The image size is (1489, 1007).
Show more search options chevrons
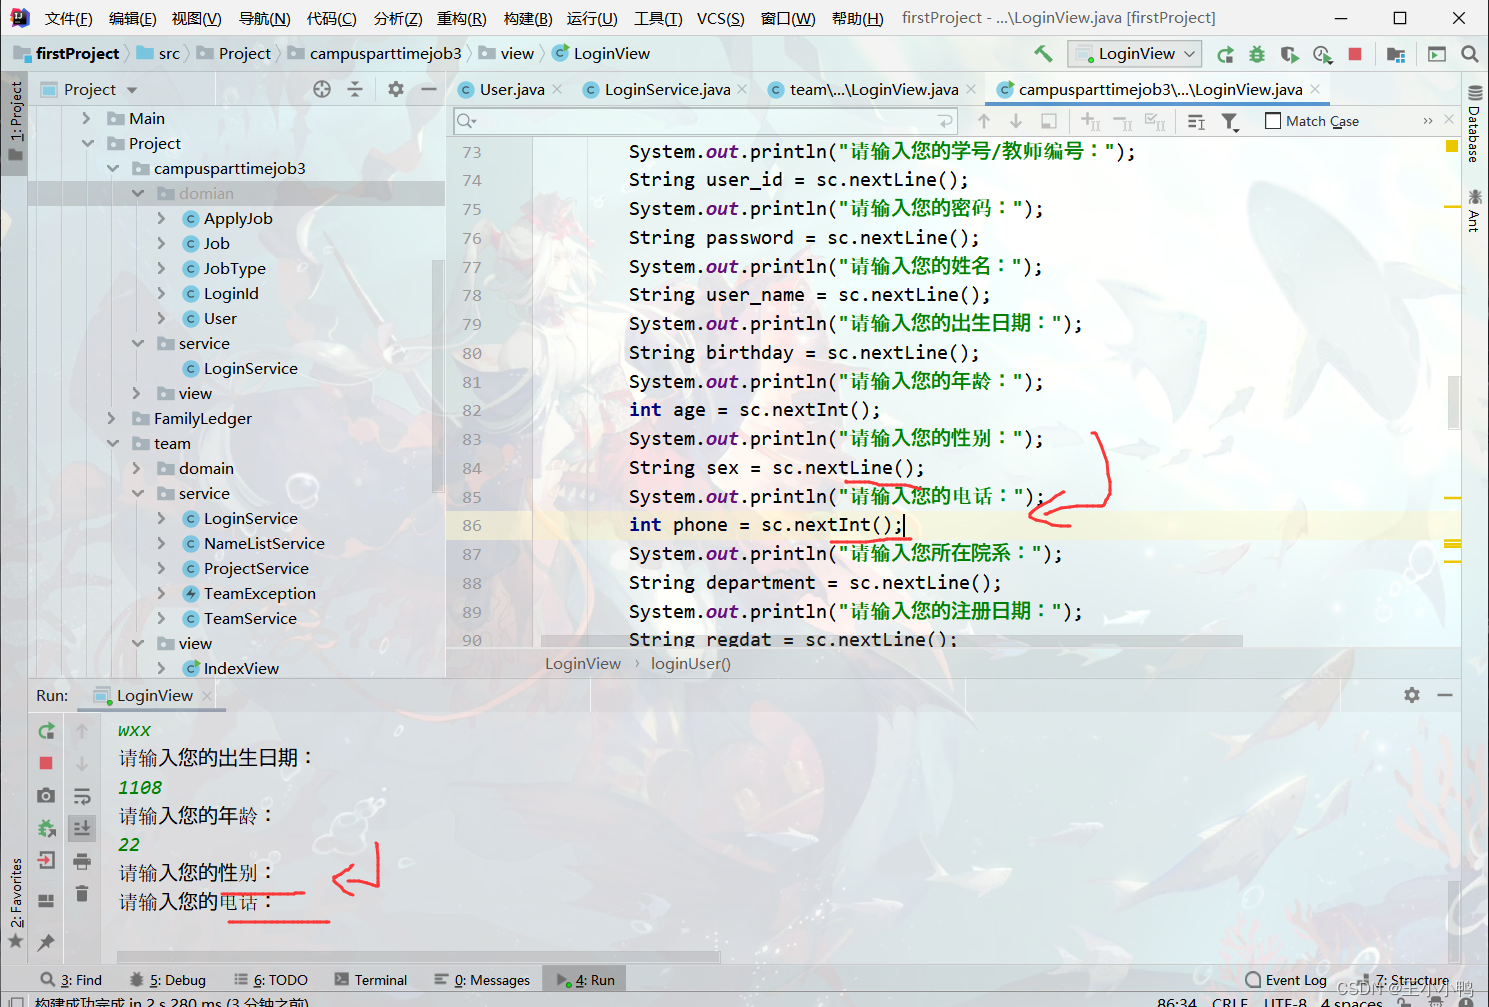tap(1427, 121)
